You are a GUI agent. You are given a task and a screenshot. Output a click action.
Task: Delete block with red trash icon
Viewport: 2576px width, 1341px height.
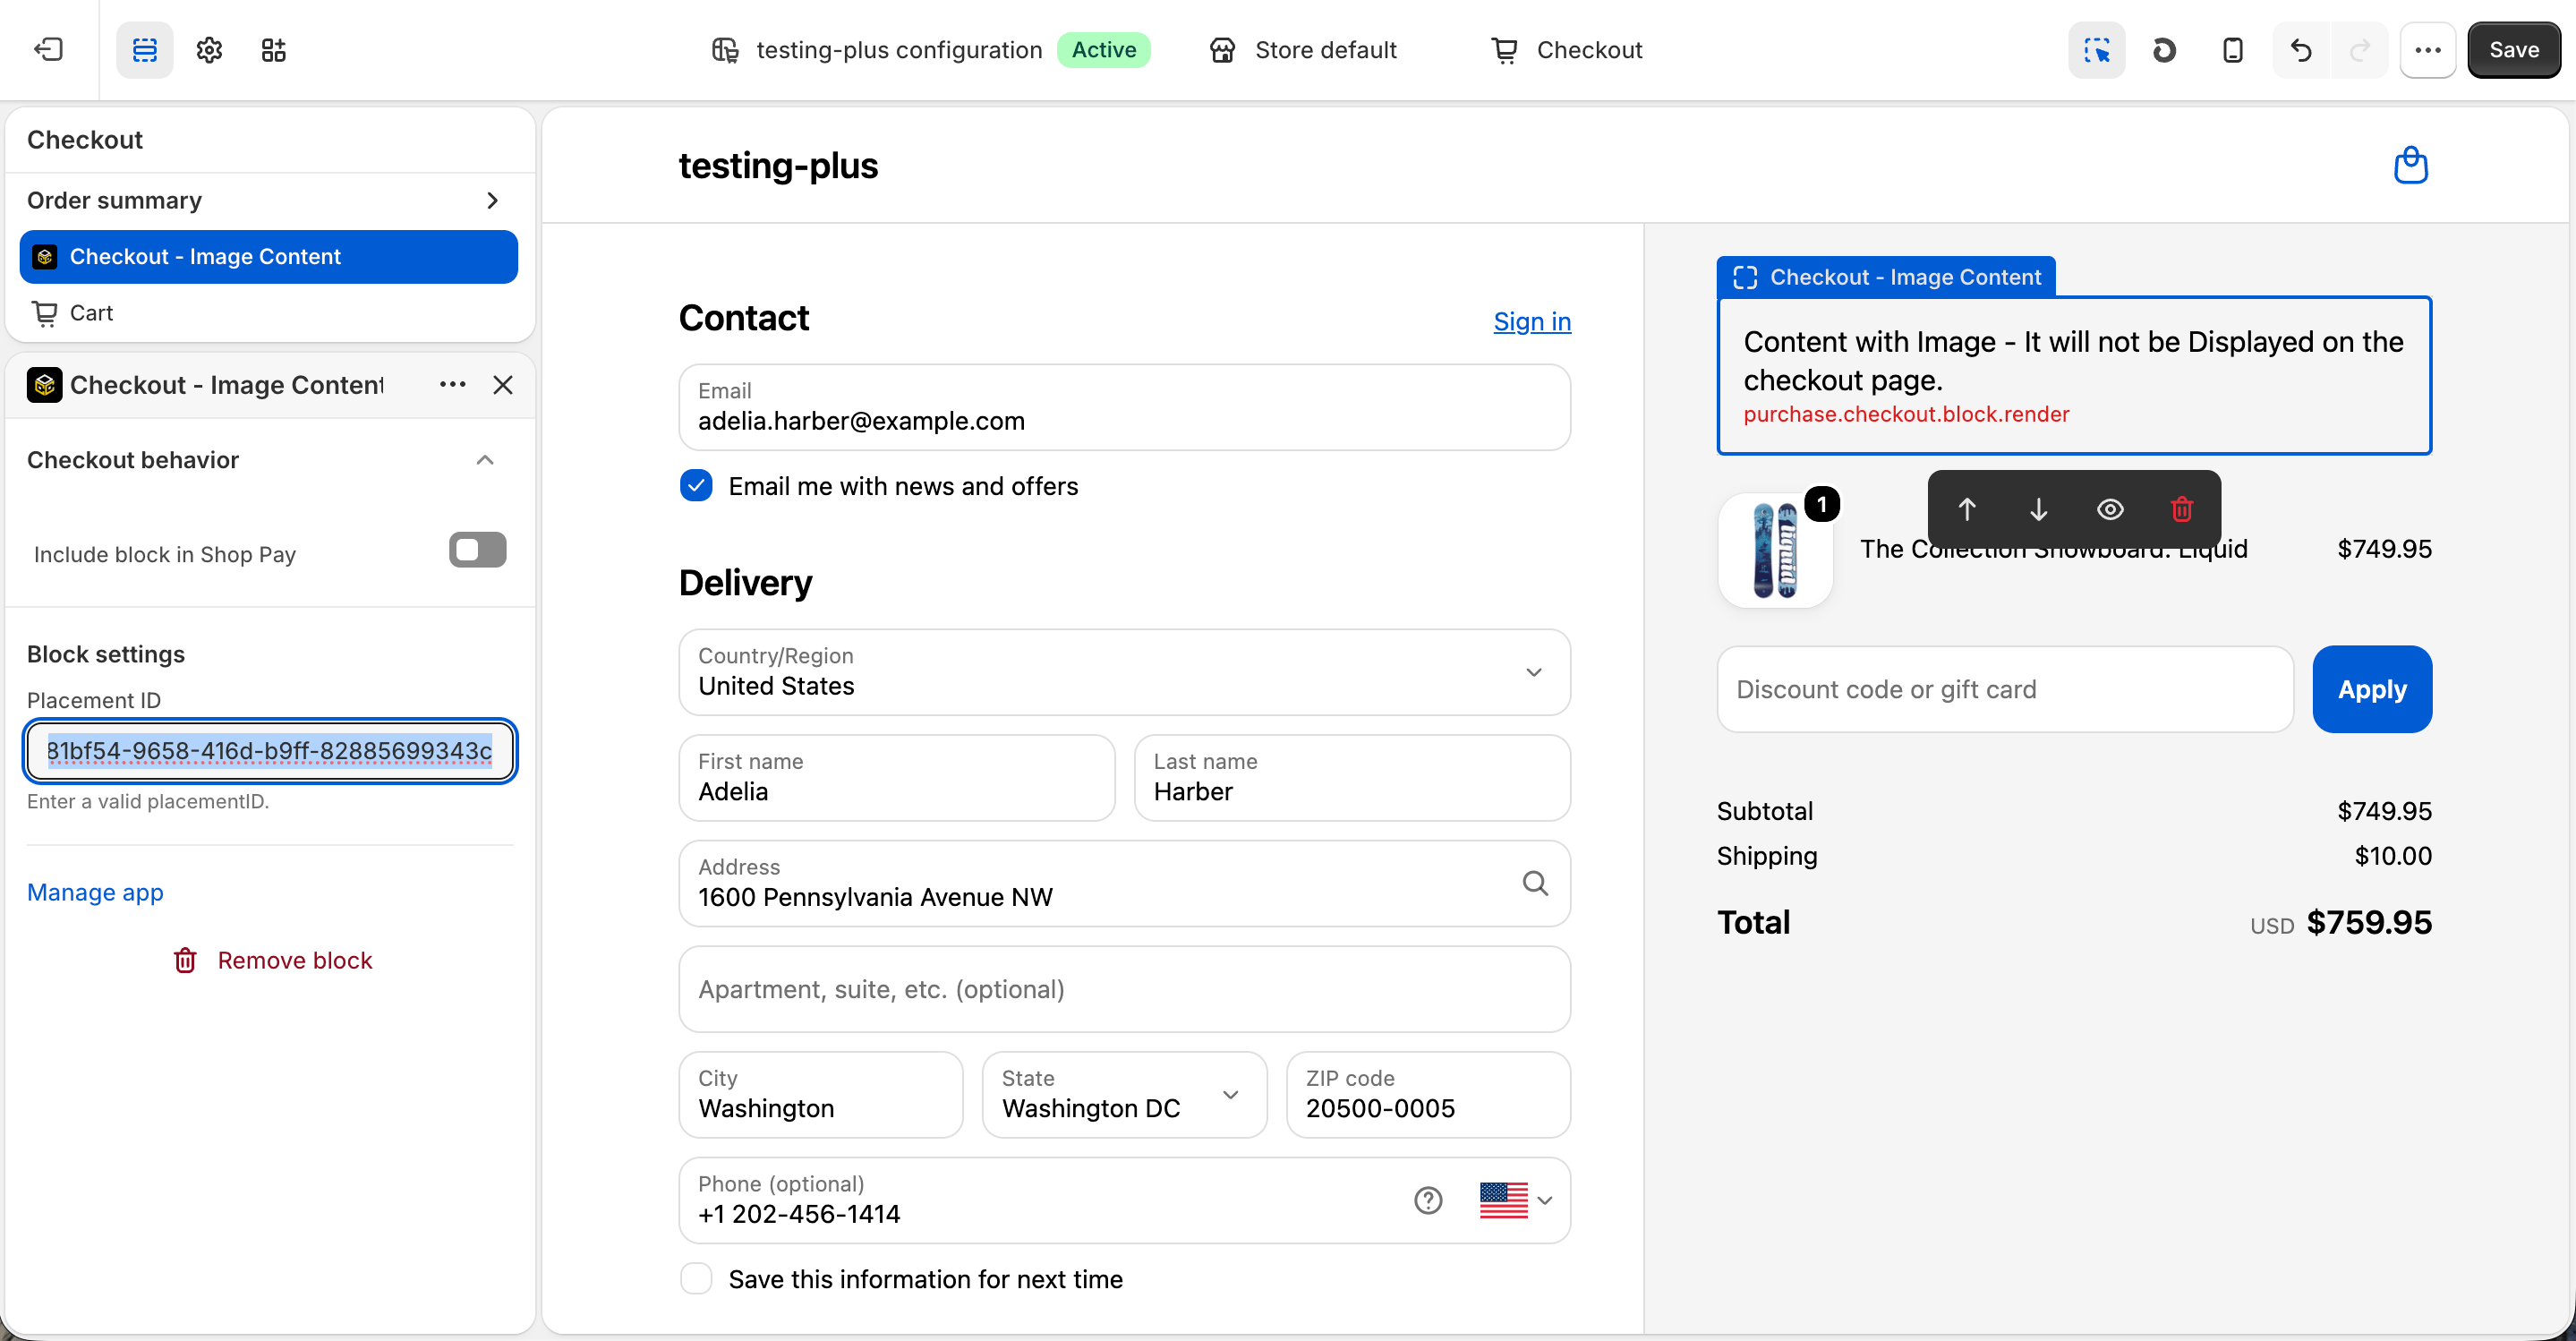click(x=2181, y=509)
